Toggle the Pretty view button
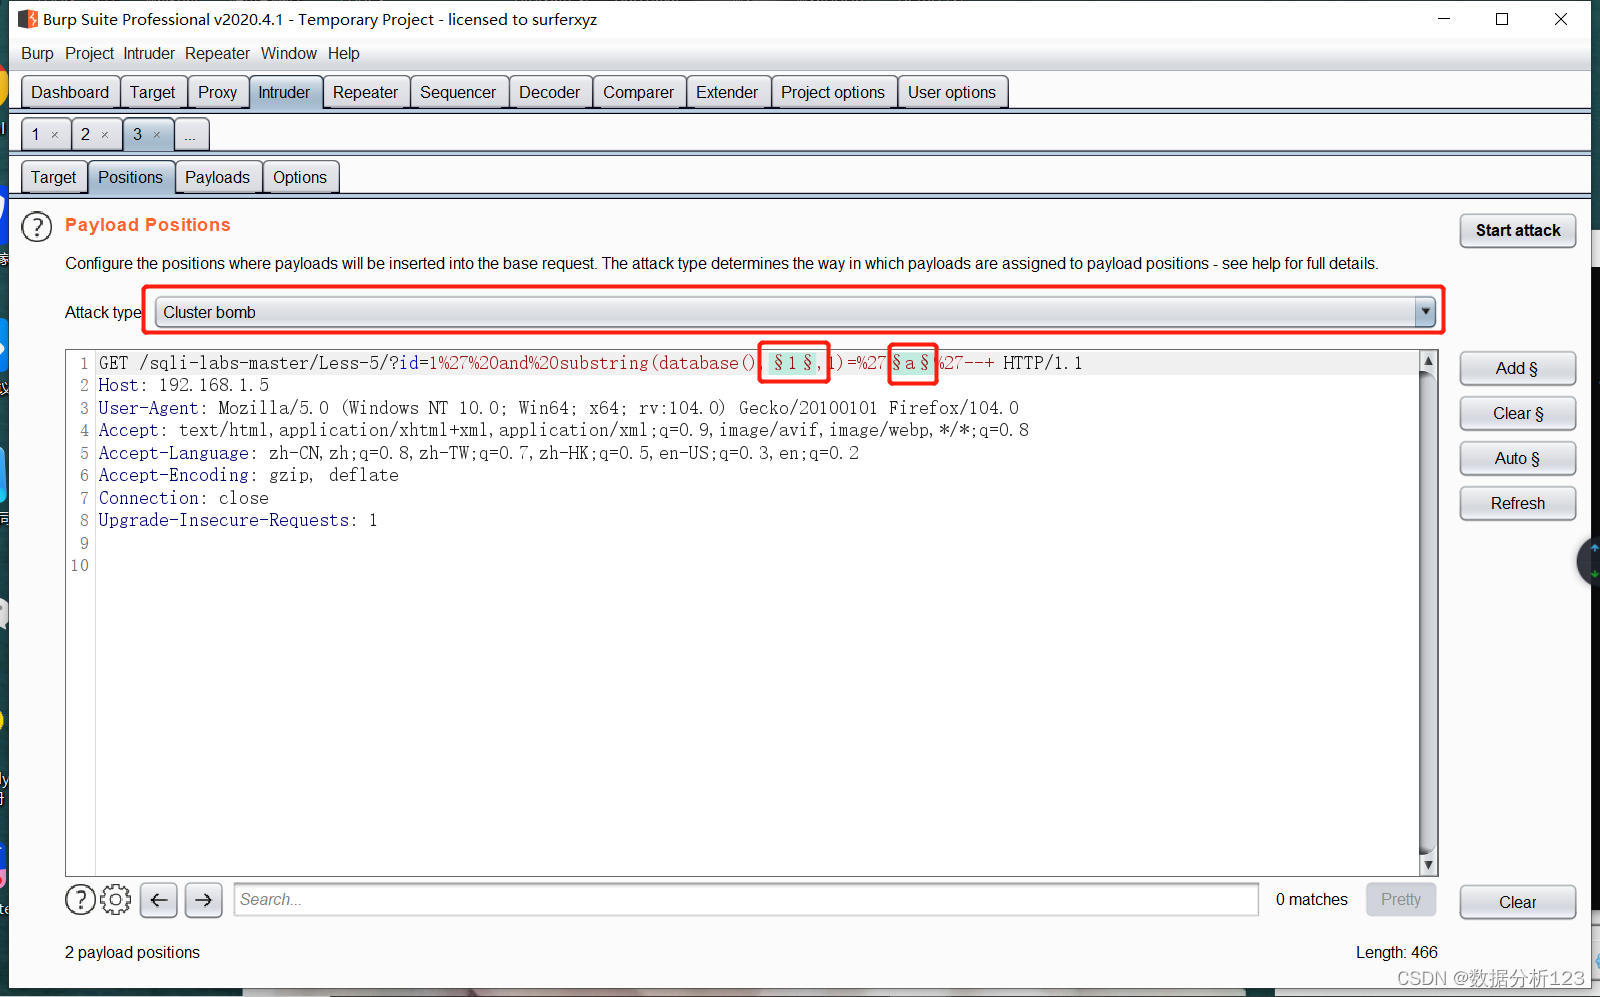 click(1401, 899)
